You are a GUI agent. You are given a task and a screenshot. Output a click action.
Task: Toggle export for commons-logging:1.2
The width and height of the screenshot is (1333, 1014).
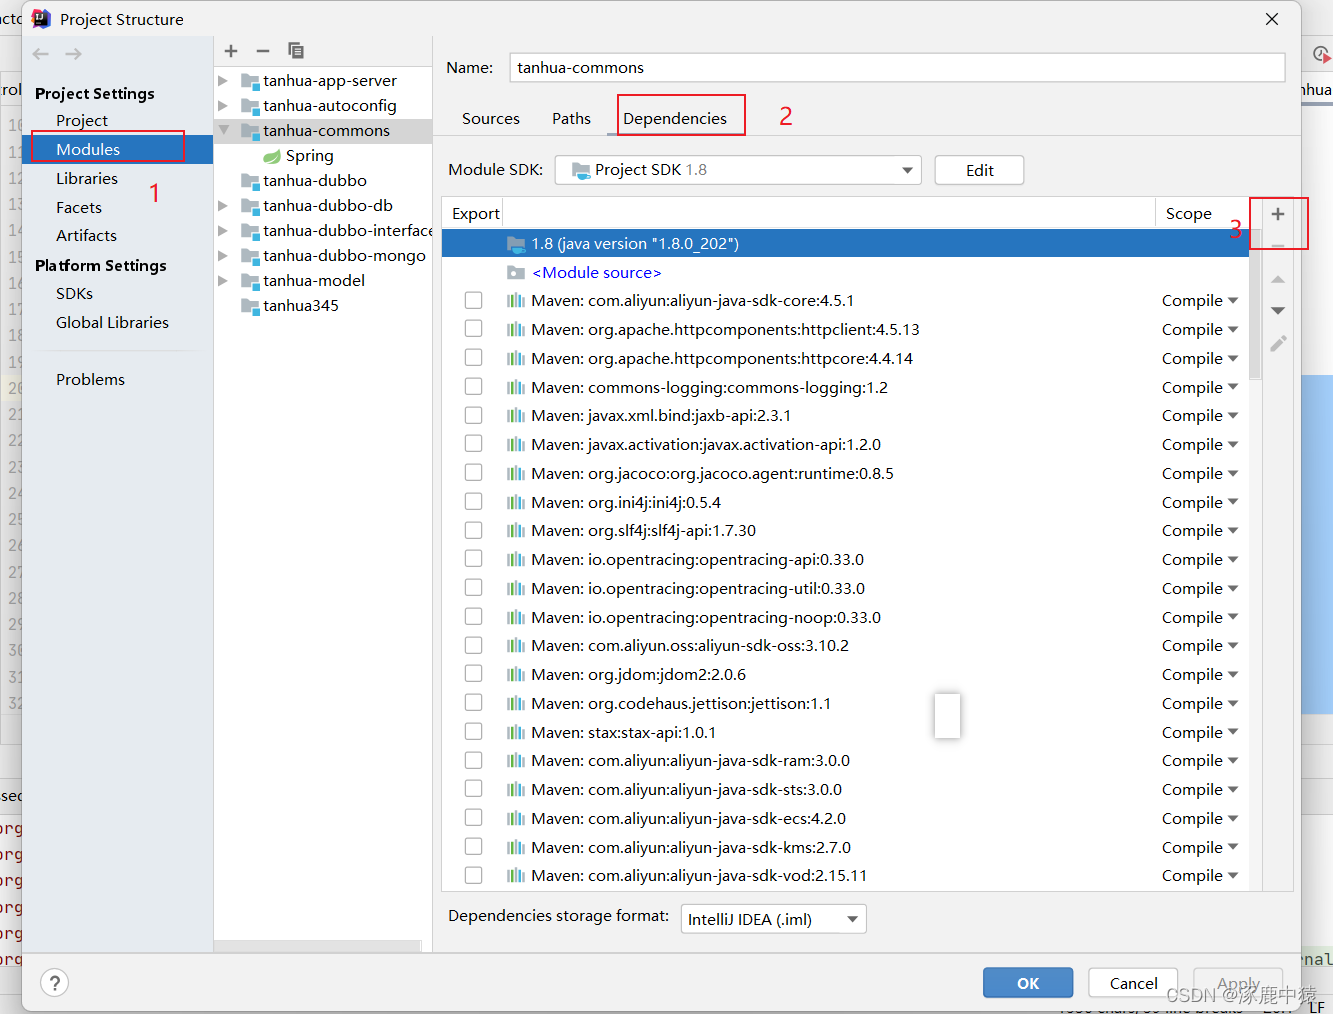pos(474,387)
